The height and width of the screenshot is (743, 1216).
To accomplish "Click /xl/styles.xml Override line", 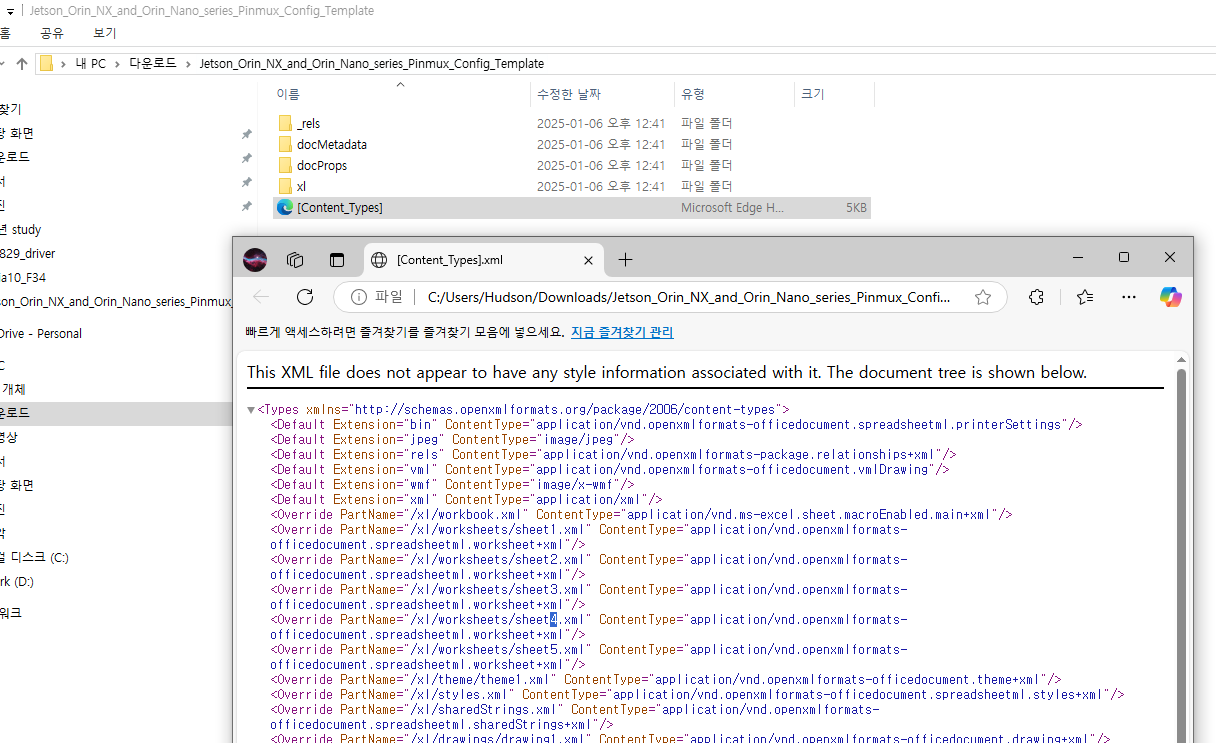I will [x=697, y=694].
